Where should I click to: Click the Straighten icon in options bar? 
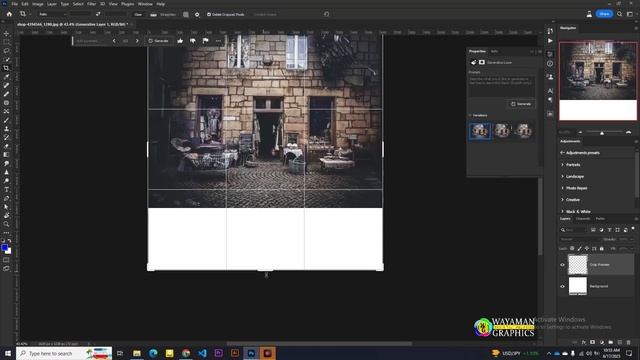pos(153,14)
